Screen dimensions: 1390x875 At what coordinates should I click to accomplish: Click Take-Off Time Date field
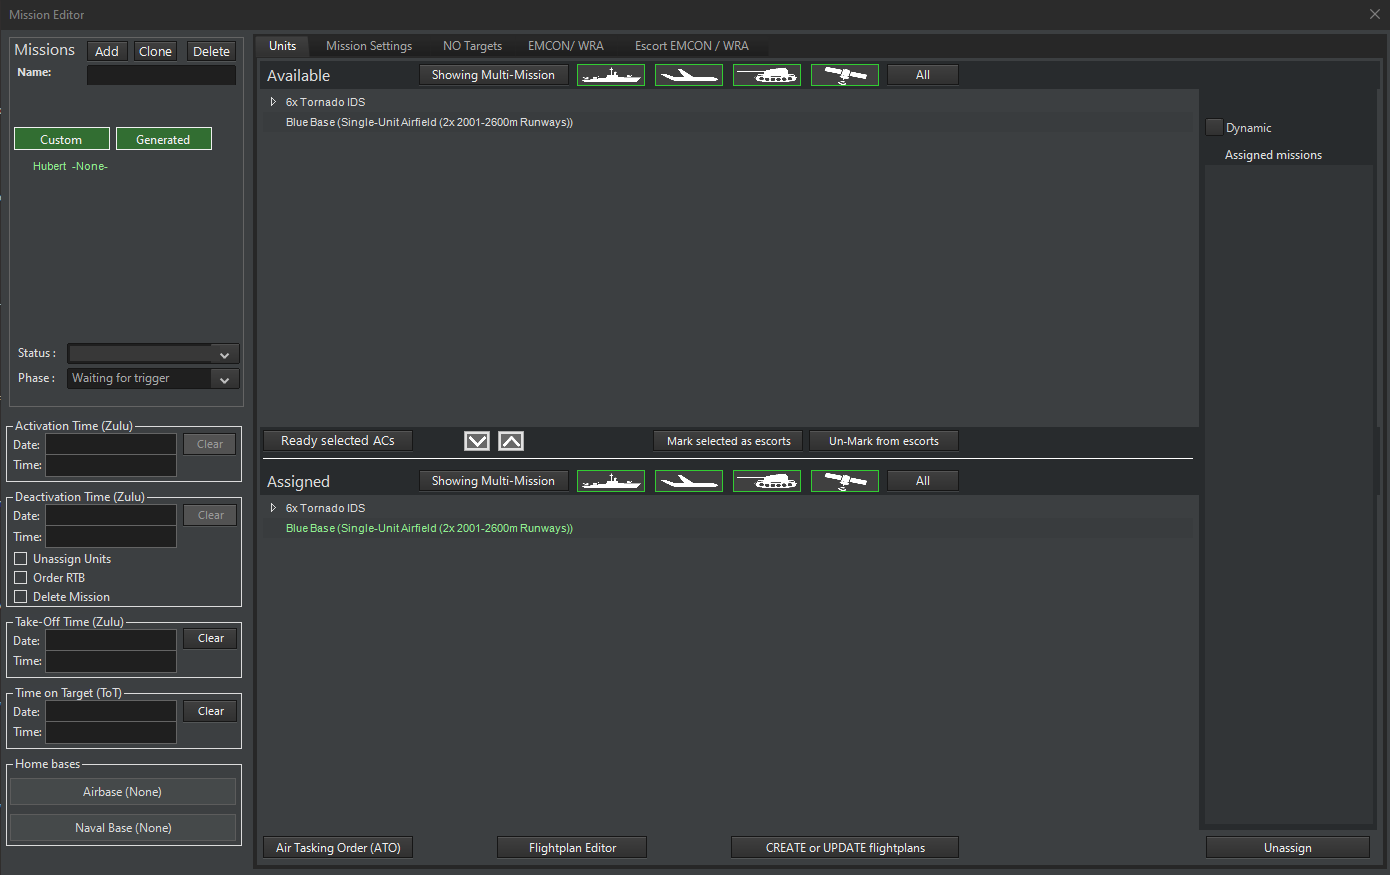pos(111,640)
